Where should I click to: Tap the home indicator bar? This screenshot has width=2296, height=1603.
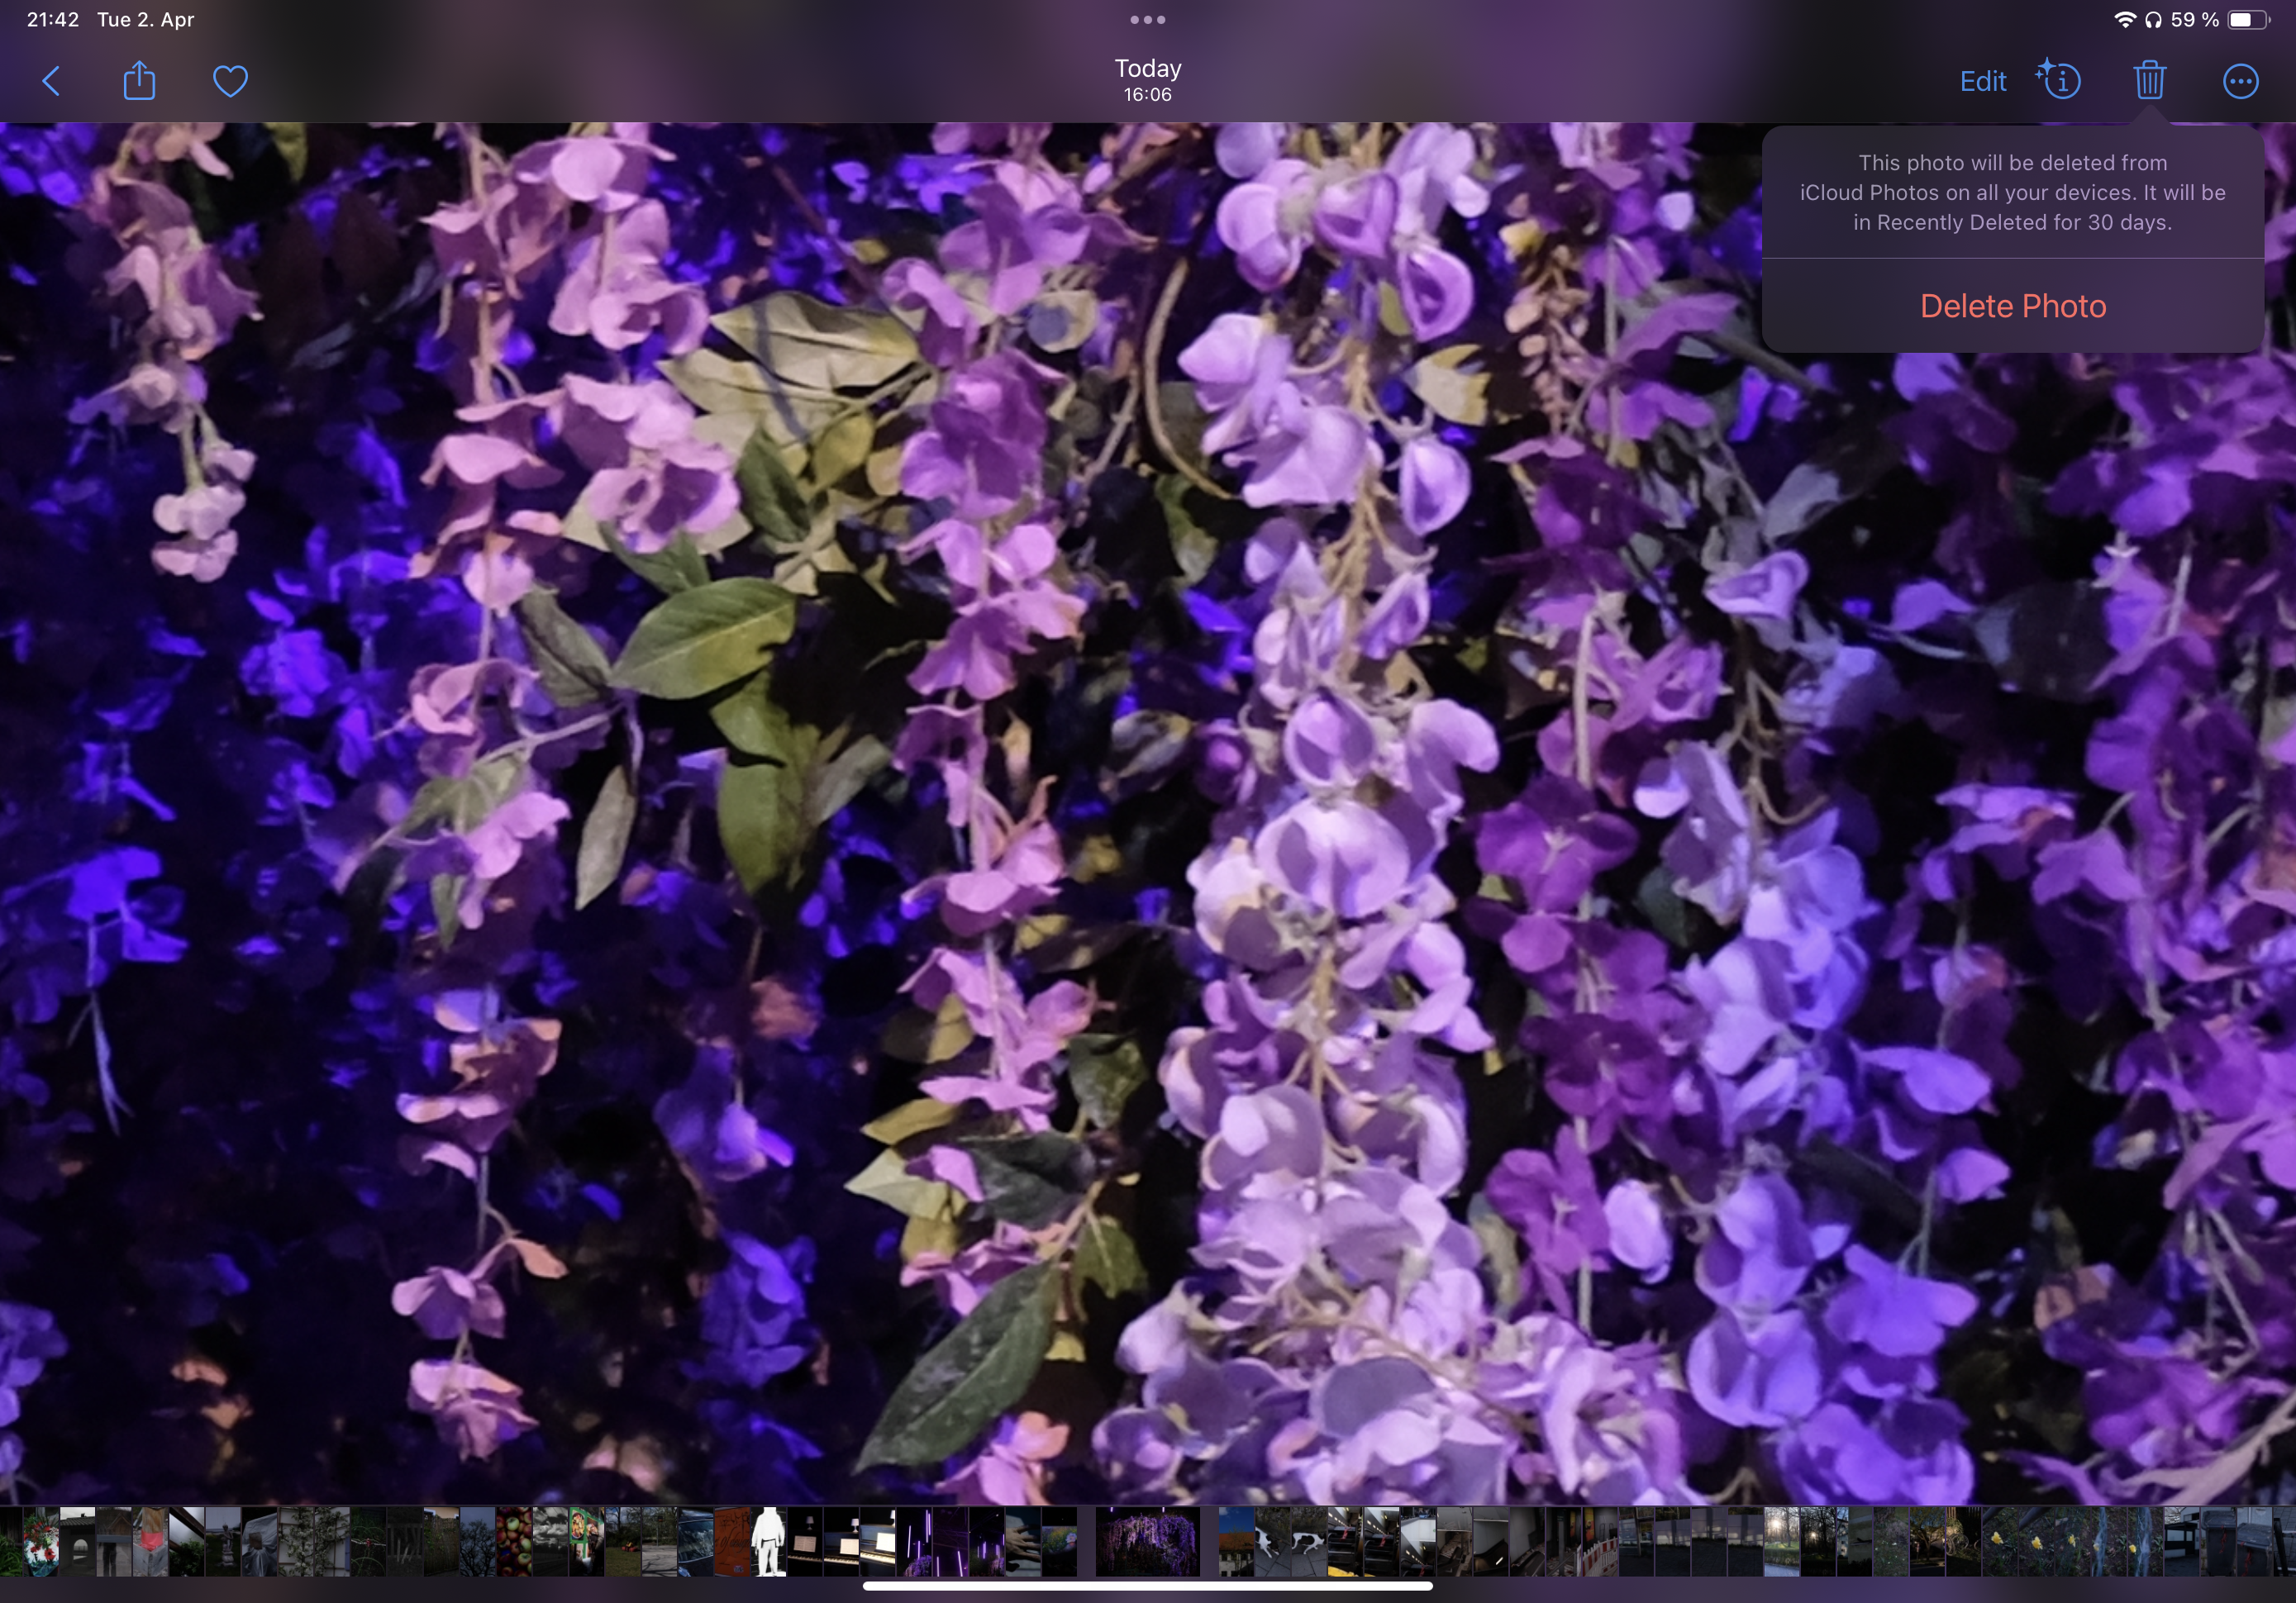[x=1148, y=1586]
